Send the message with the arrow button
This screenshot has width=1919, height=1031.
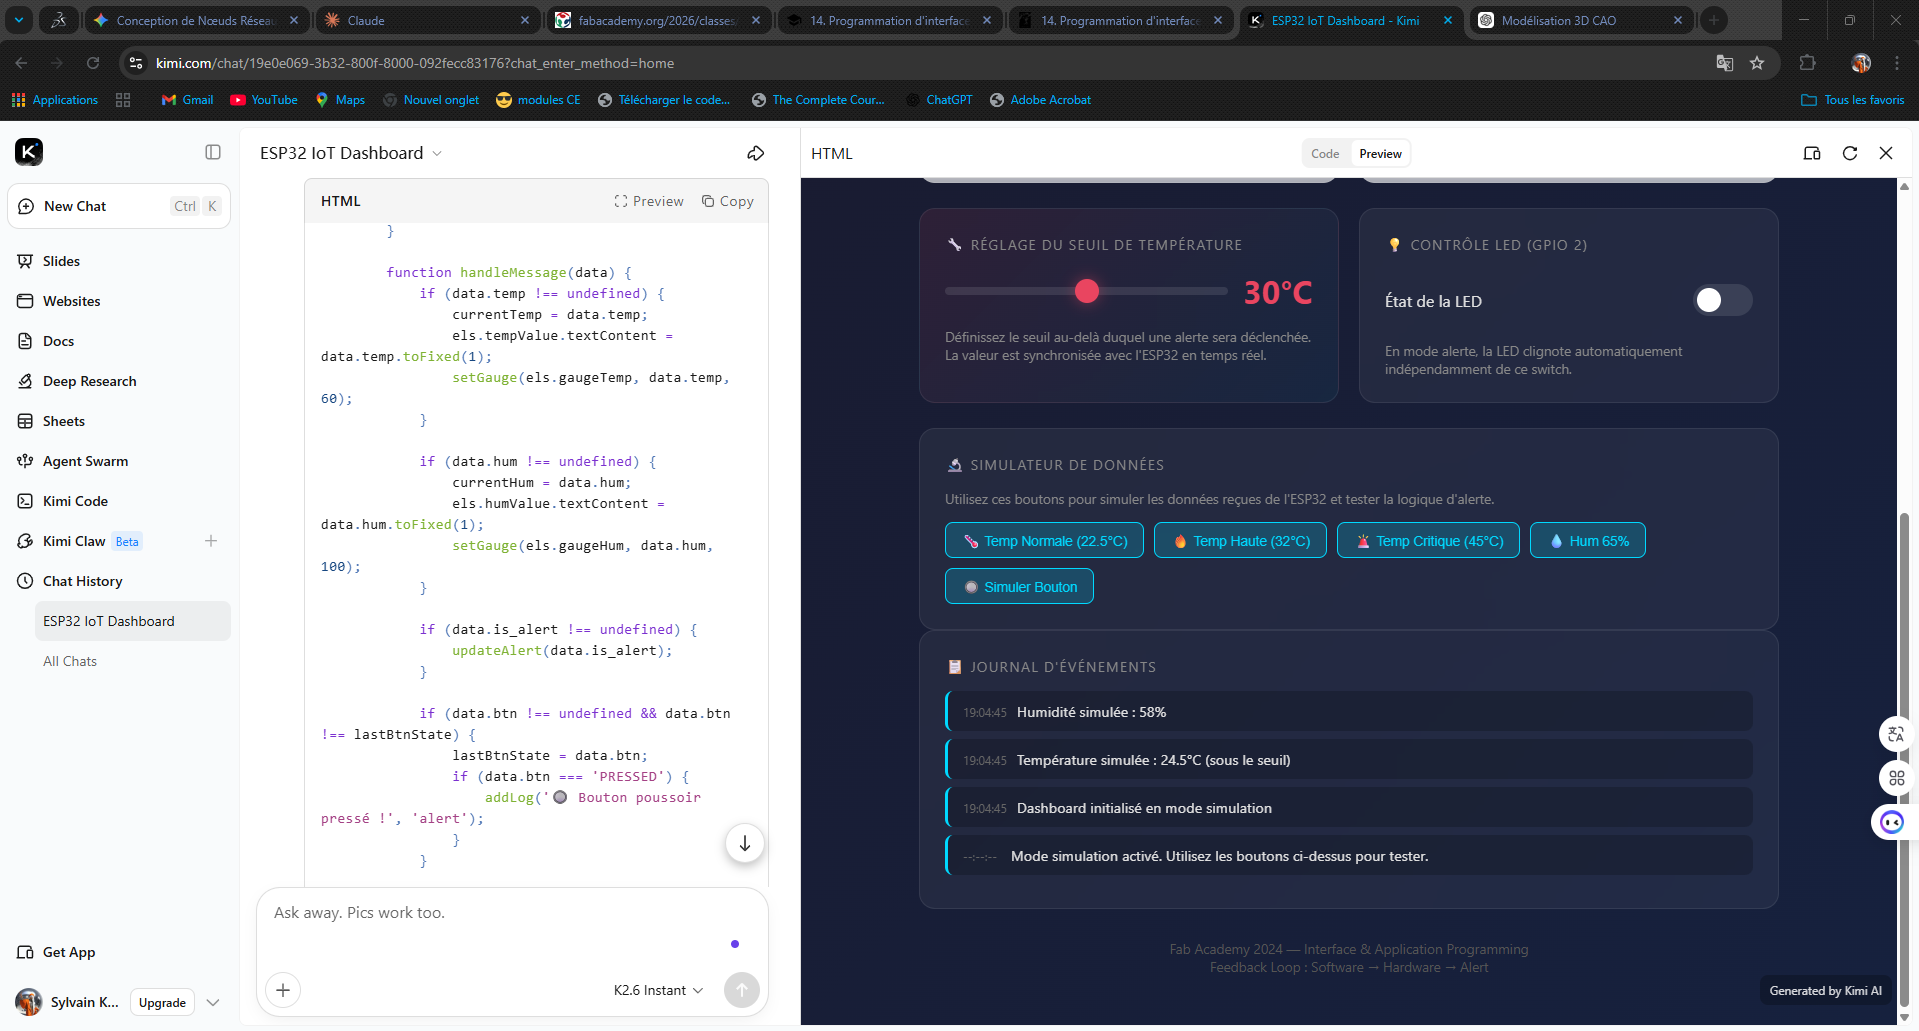click(742, 990)
